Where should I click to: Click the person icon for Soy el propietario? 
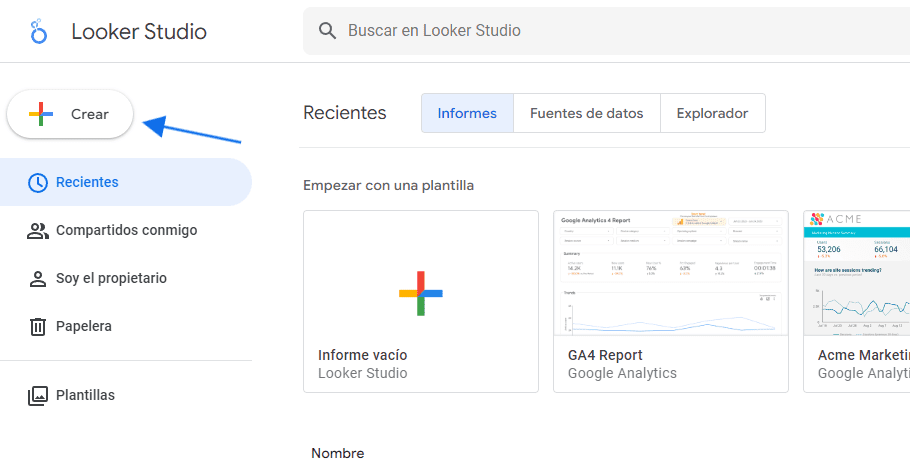[x=38, y=279]
